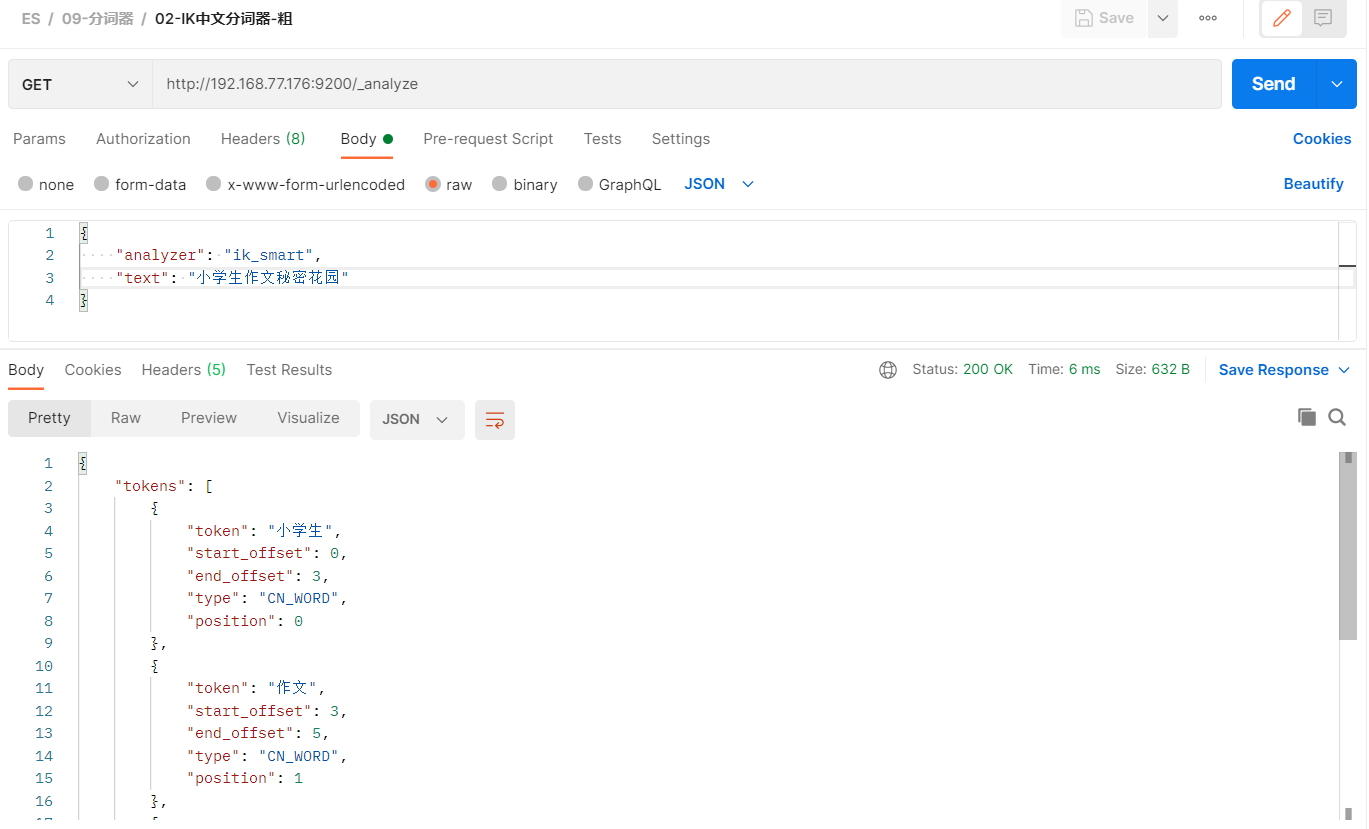Open the response JSON format dropdown

point(417,420)
